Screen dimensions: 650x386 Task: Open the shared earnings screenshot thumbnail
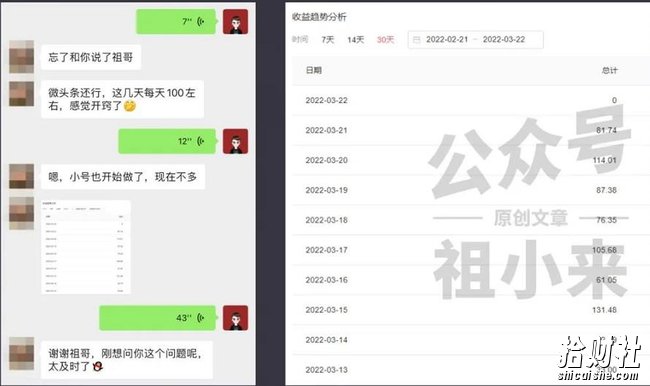[x=86, y=247]
